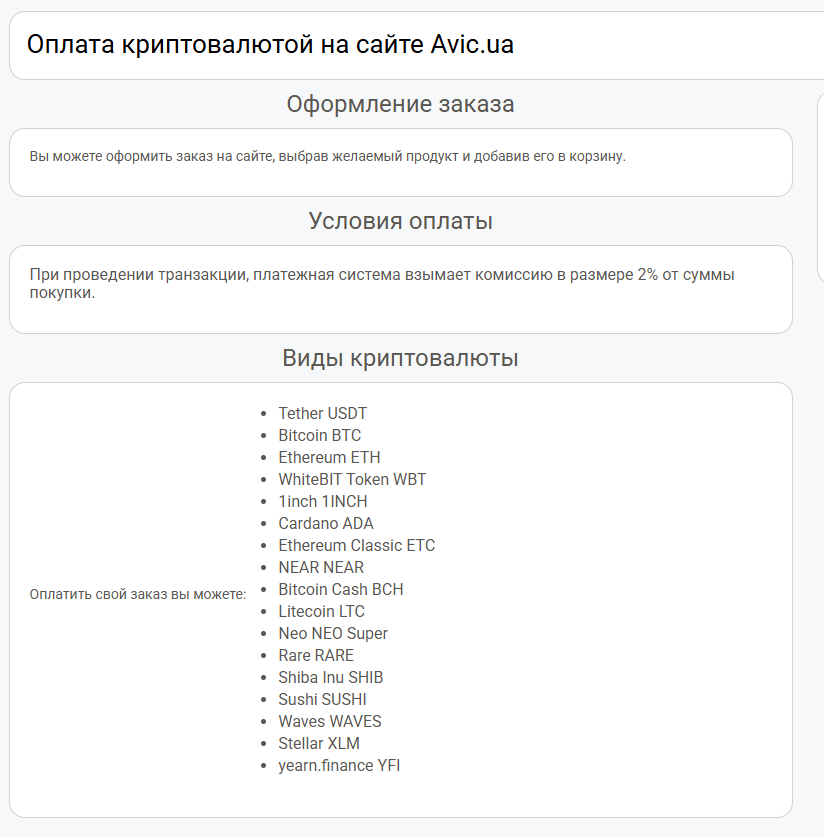Select the 1inch 1INCH list item
This screenshot has height=837, width=824.
click(x=322, y=501)
